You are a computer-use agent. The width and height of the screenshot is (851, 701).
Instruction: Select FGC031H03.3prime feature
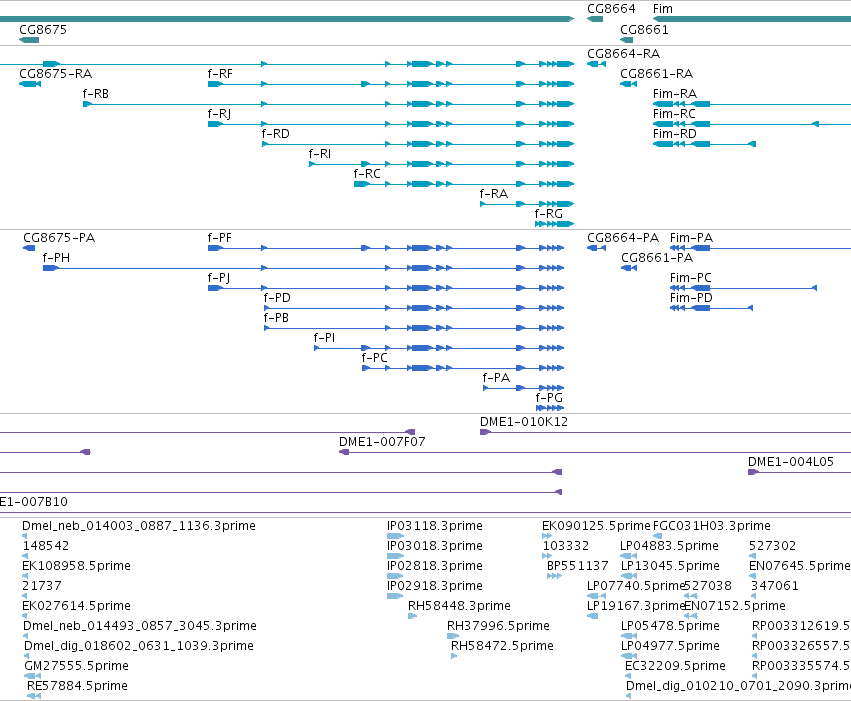point(712,526)
